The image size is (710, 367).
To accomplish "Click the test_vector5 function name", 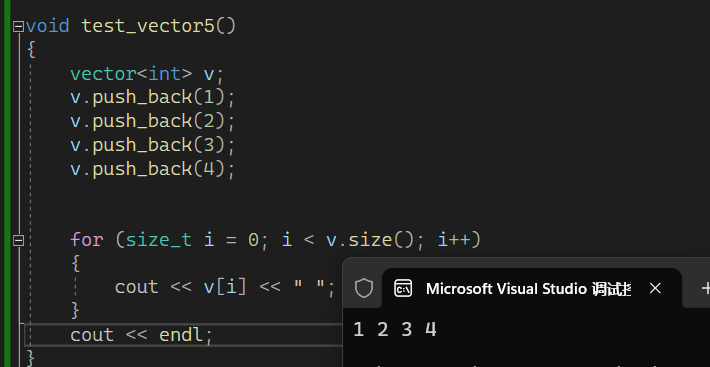I will [x=148, y=26].
